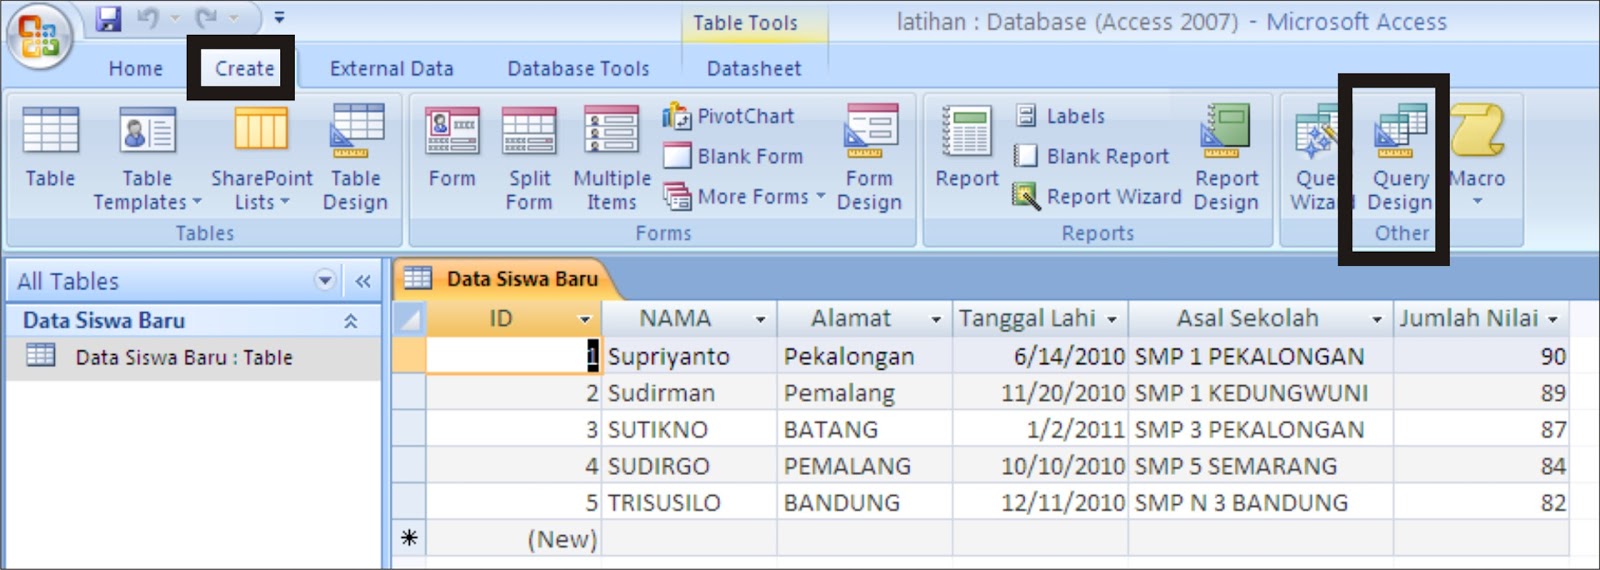Switch to the Create tab

(x=244, y=68)
